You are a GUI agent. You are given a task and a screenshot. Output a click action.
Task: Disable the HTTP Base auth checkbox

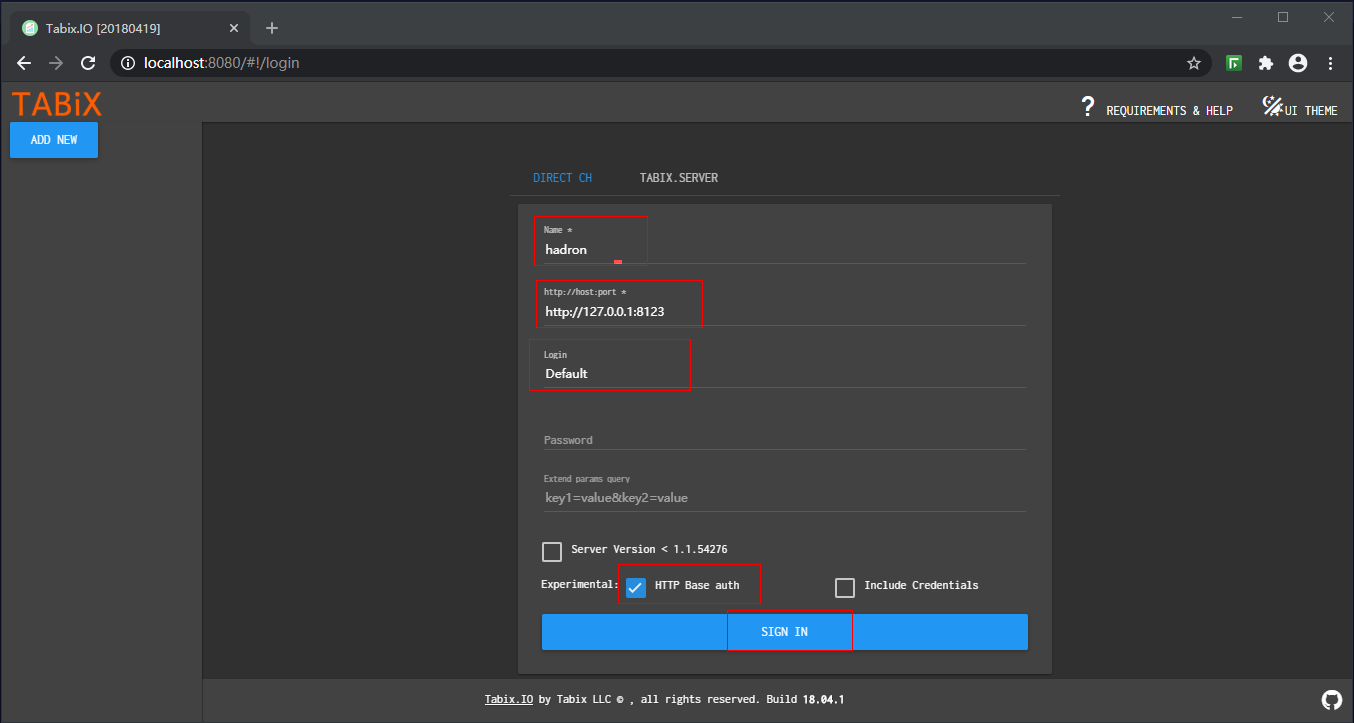click(636, 587)
